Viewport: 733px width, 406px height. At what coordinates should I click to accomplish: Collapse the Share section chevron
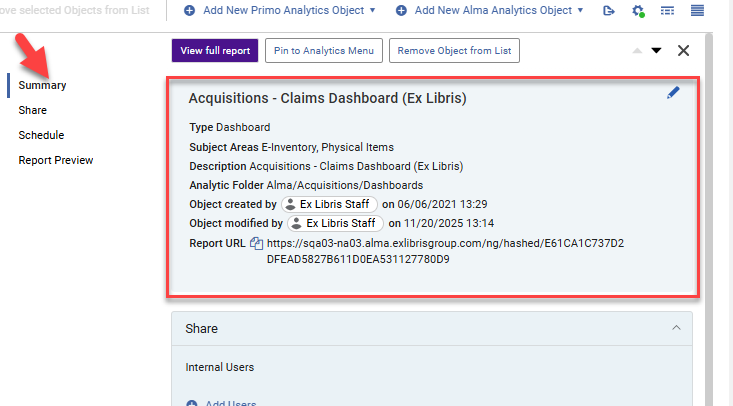point(676,328)
